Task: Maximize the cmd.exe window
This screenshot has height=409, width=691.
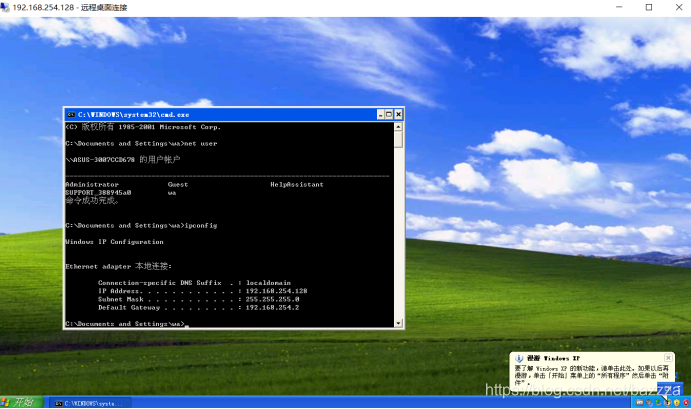Action: point(389,115)
